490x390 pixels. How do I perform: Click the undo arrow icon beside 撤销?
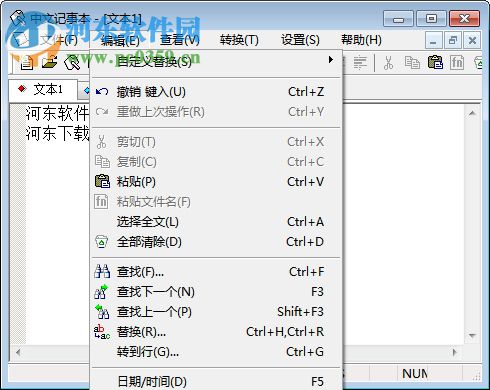[x=102, y=92]
